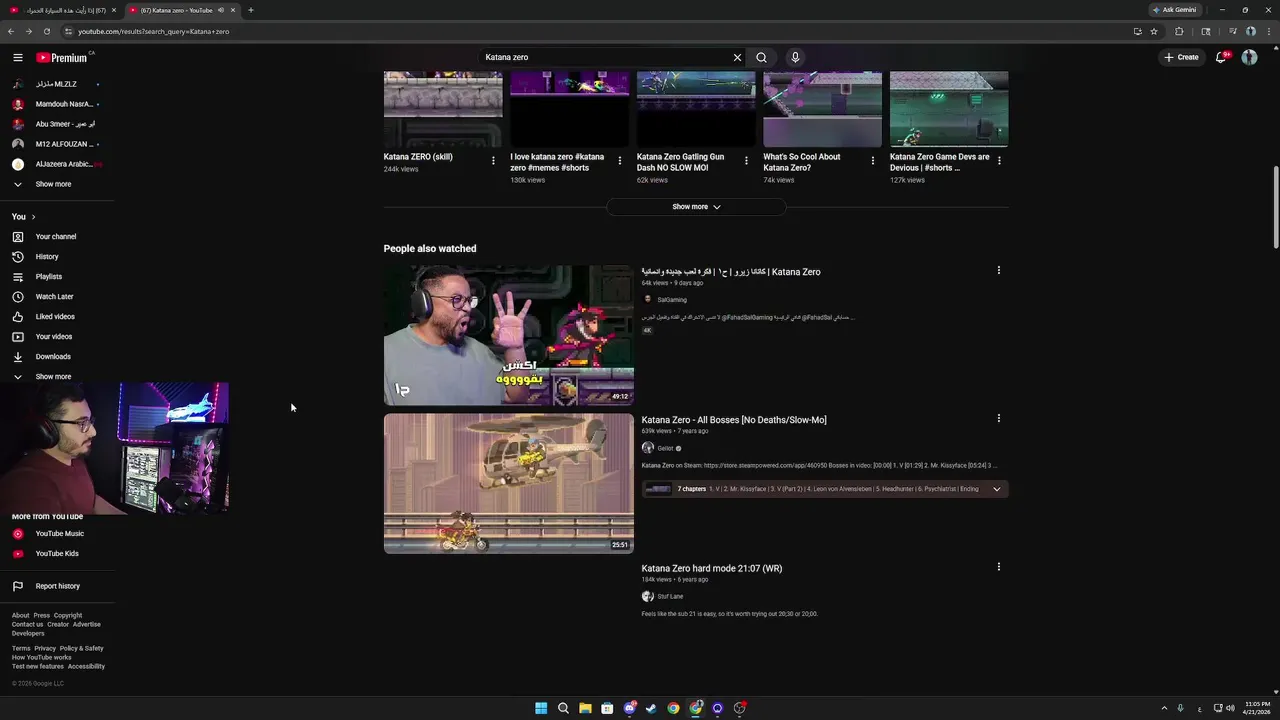The width and height of the screenshot is (1280, 720).
Task: Open Katana Zero All Bosses video title
Action: [734, 420]
